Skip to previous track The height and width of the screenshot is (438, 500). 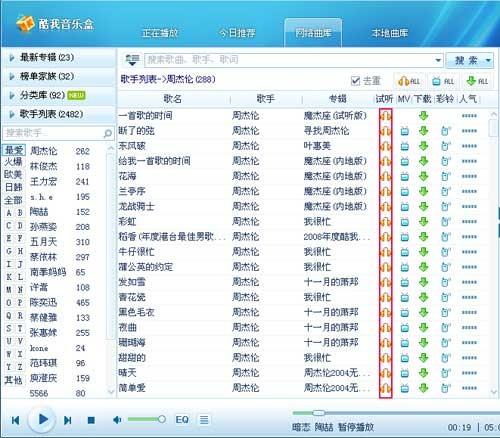tap(15, 420)
